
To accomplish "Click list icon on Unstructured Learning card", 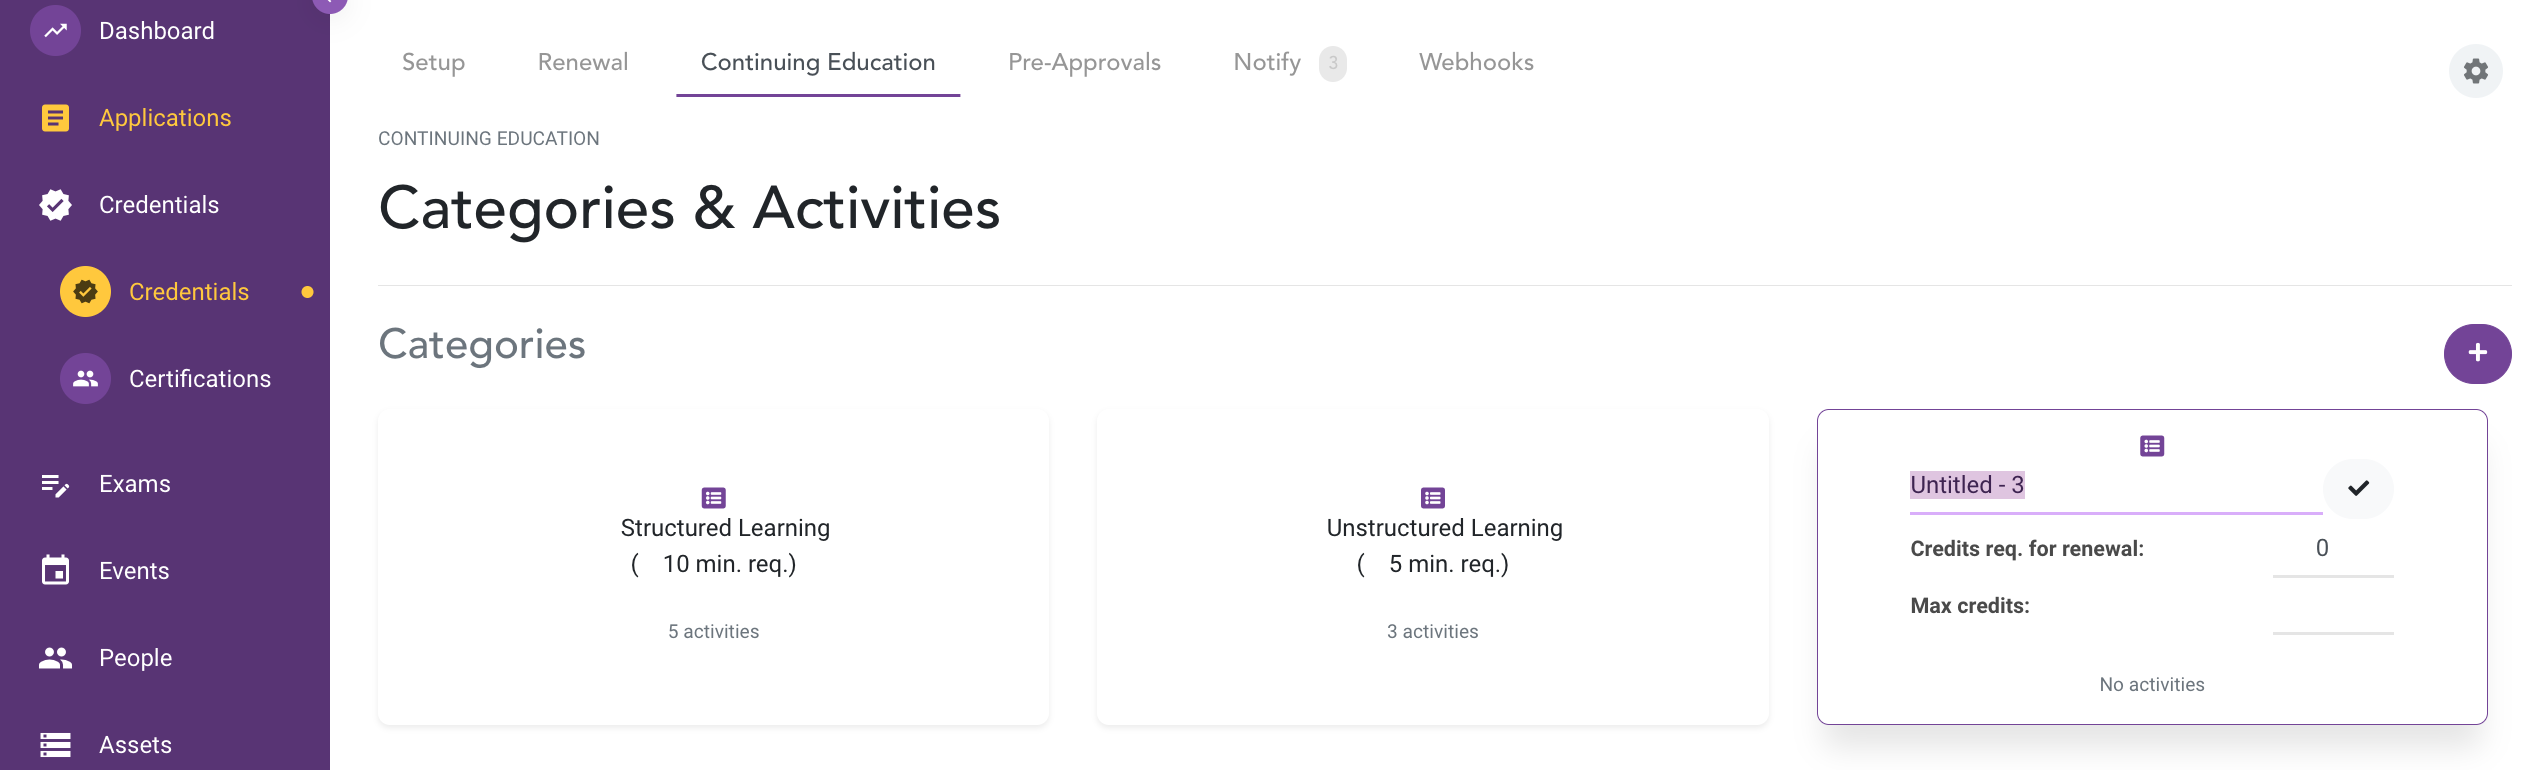I will (x=1433, y=498).
